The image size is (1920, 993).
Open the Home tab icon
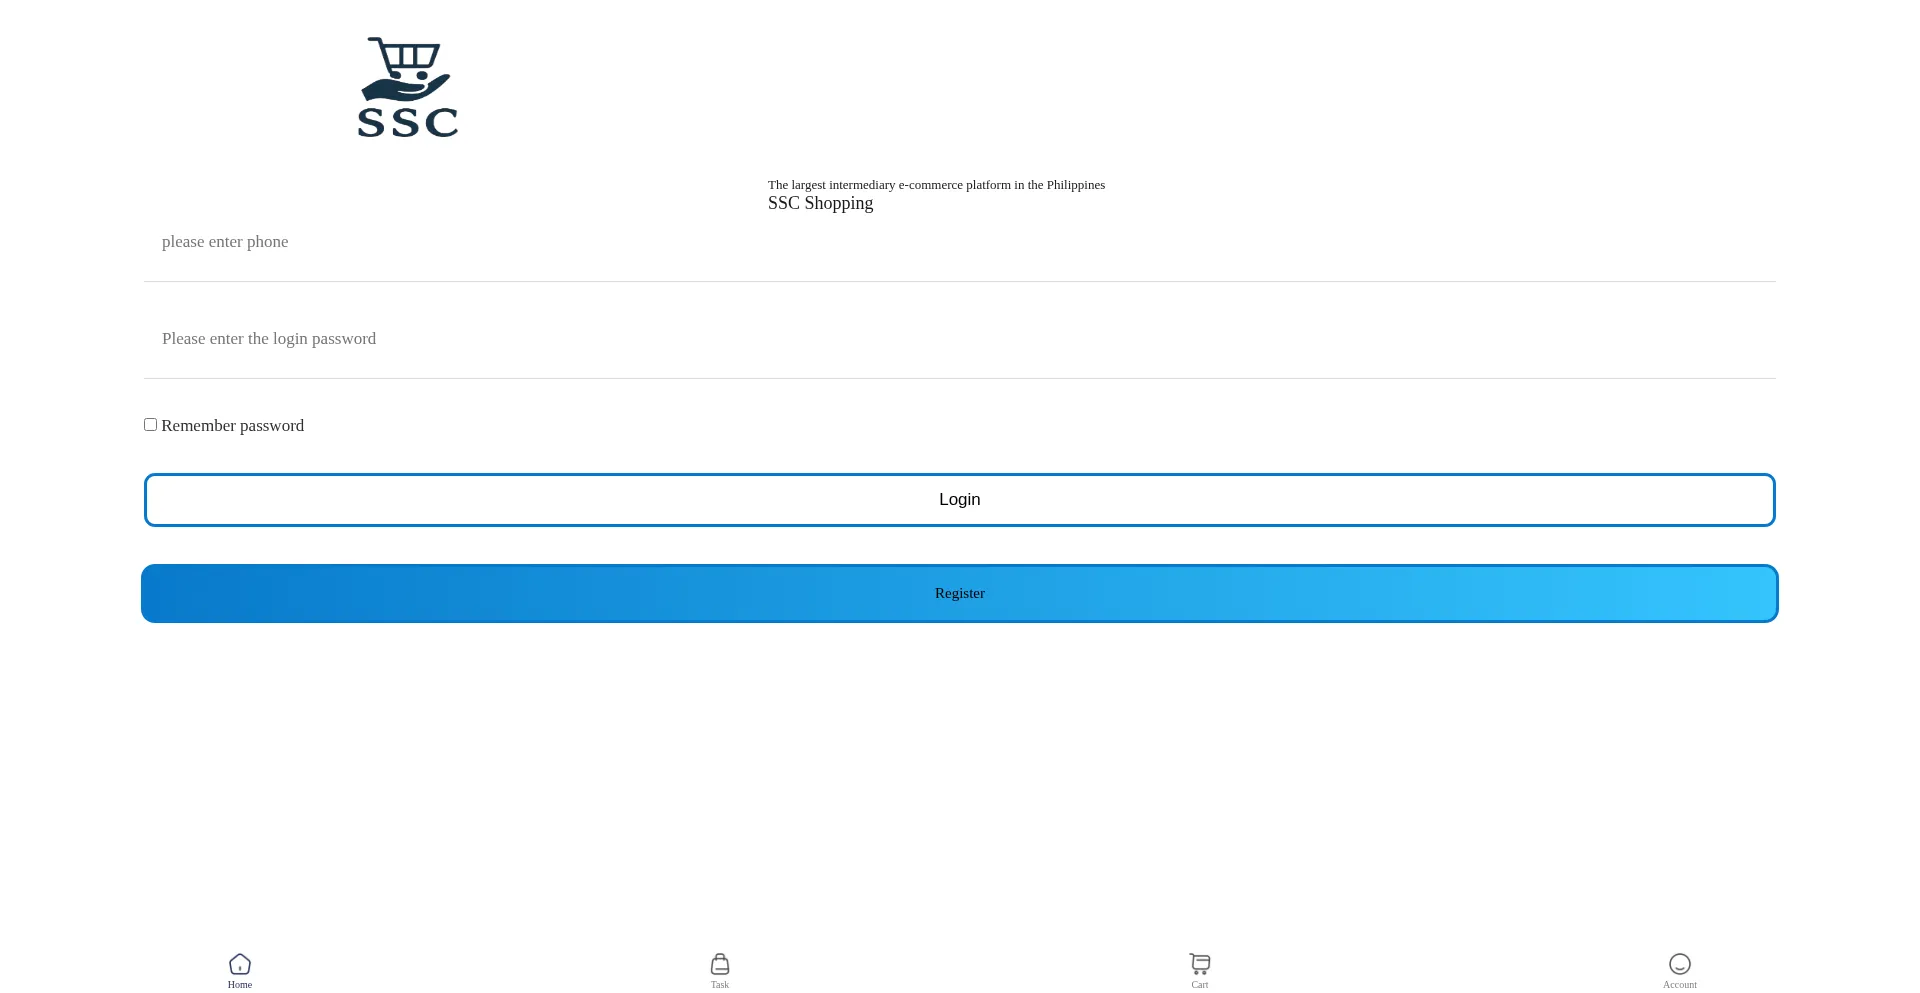pos(240,964)
